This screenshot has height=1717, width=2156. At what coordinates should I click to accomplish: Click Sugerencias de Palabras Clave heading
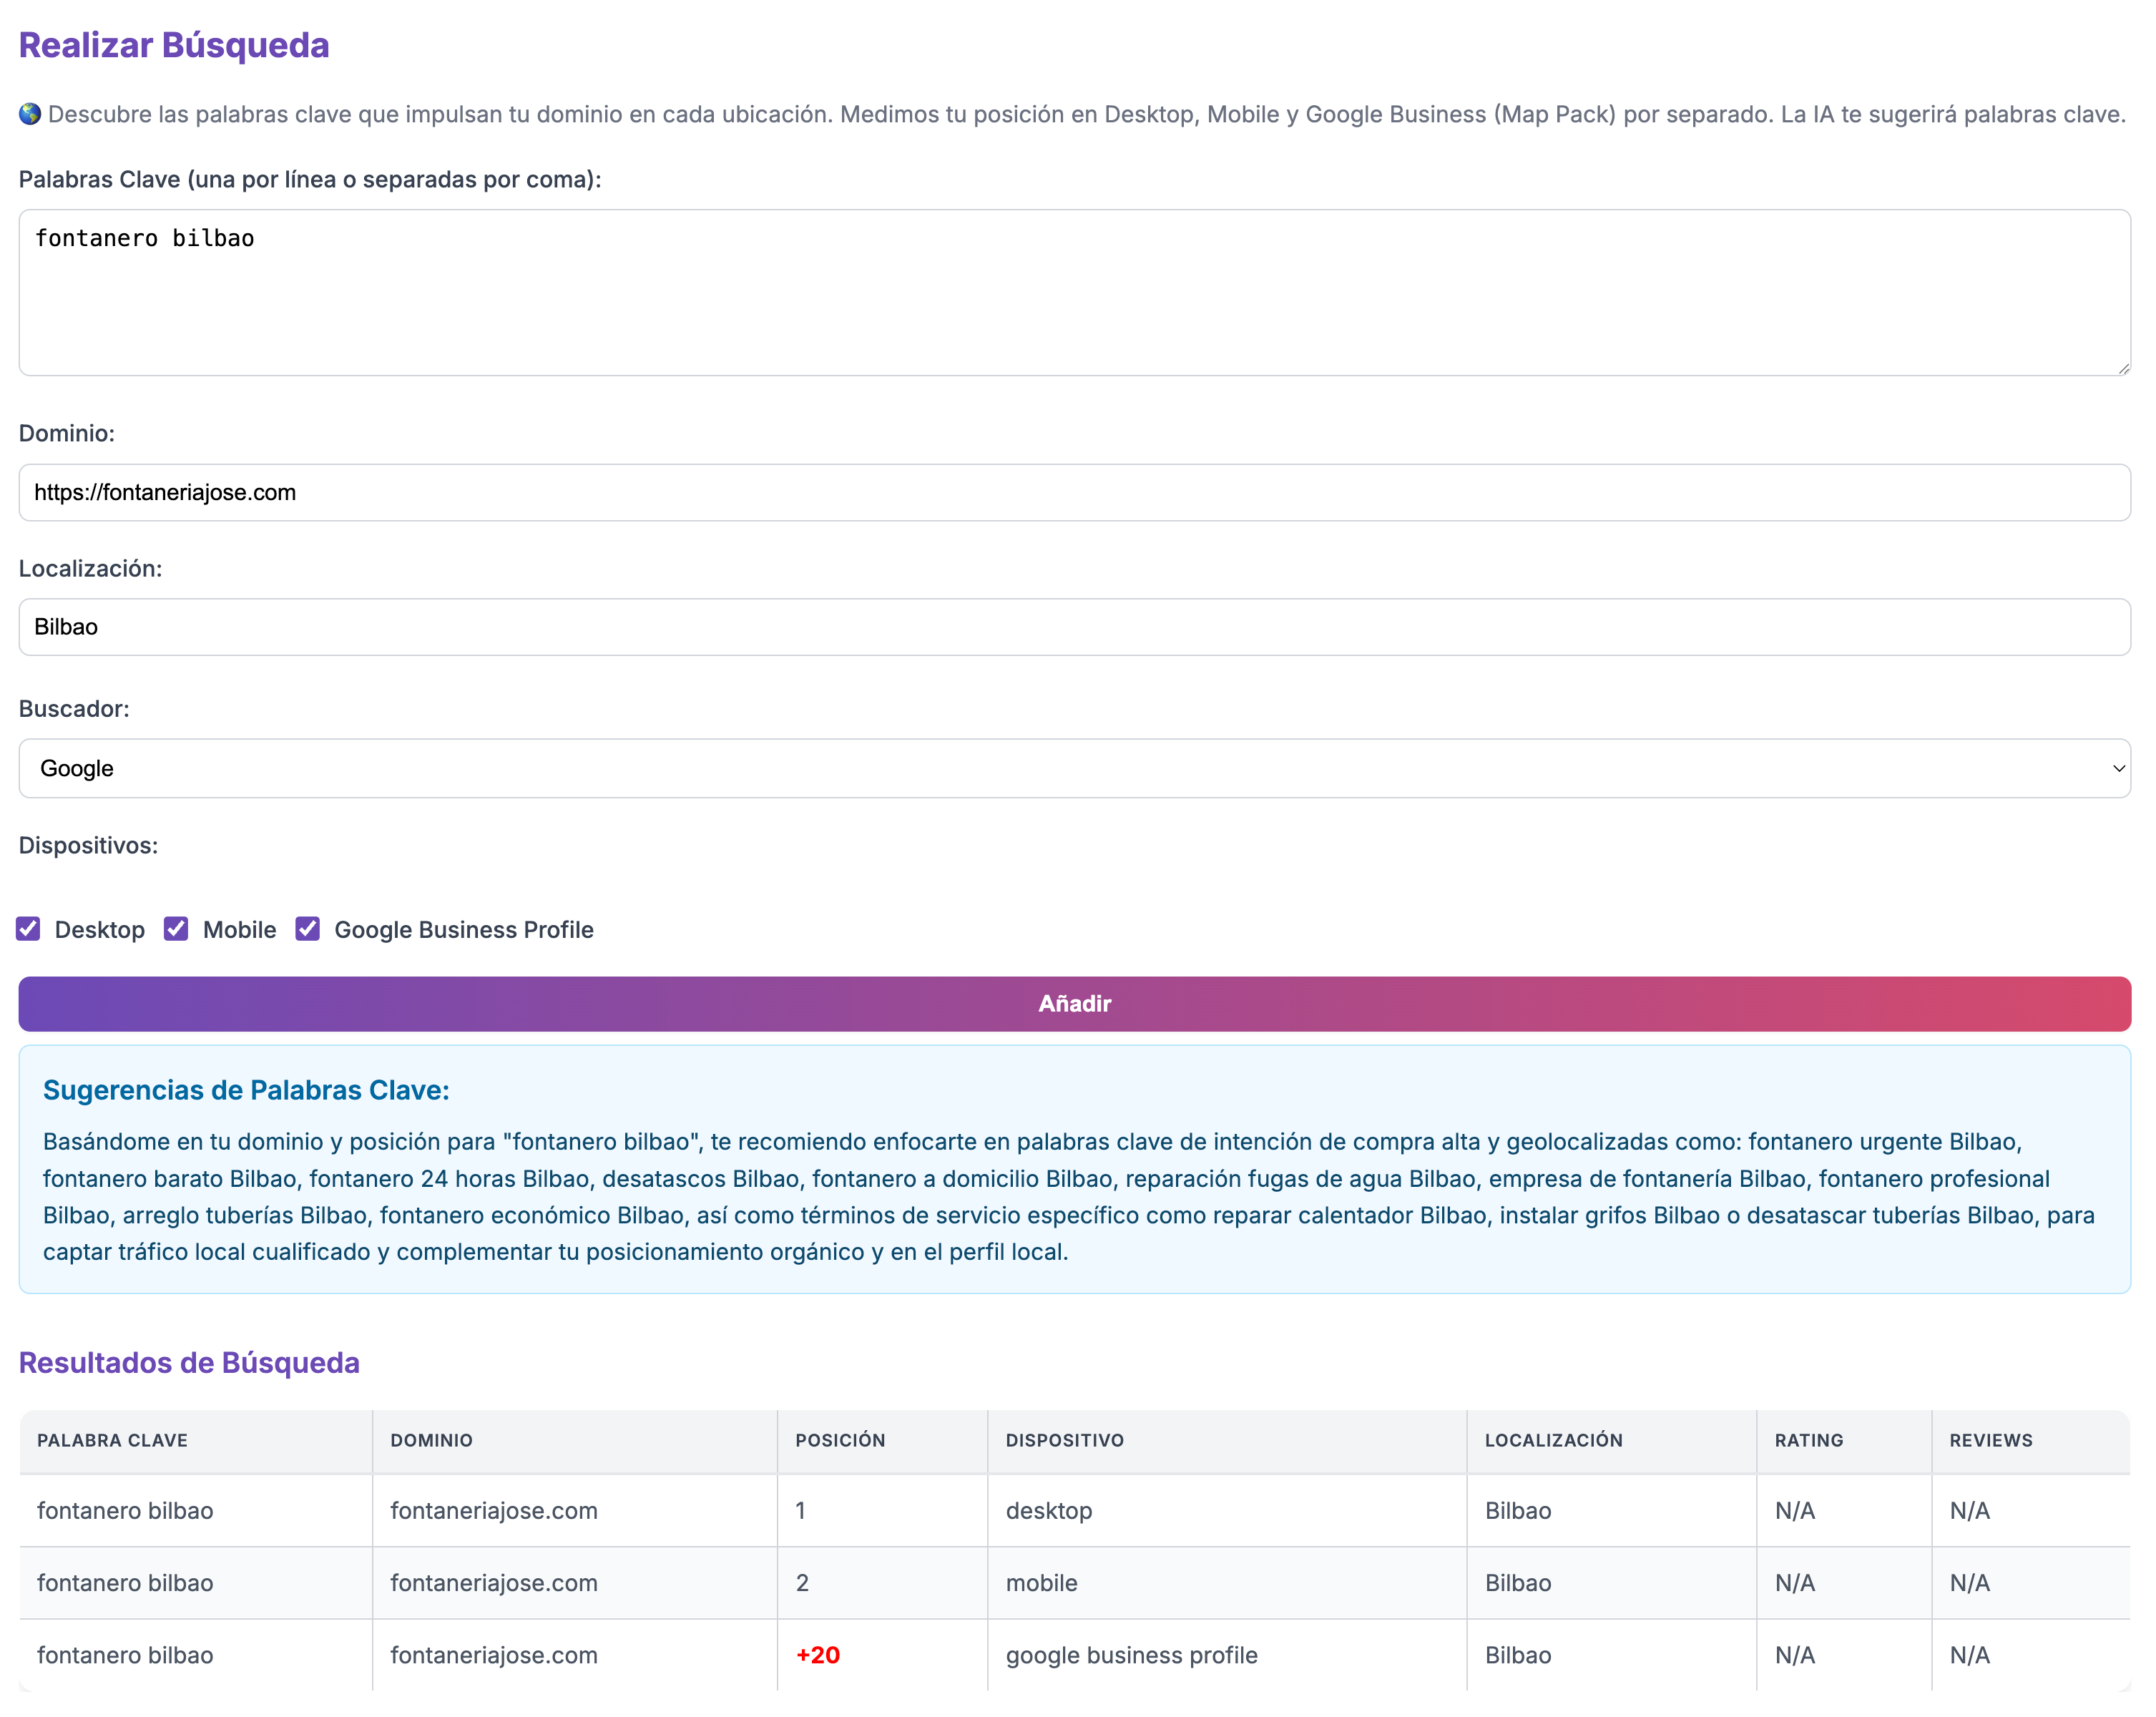246,1090
